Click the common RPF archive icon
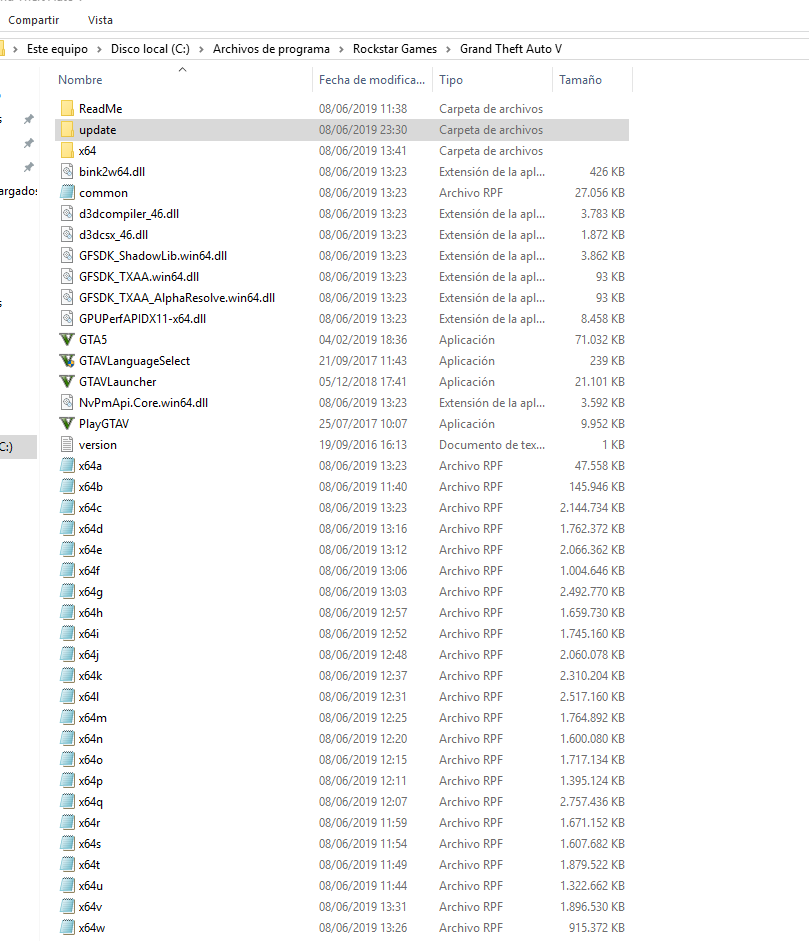 pyautogui.click(x=67, y=193)
